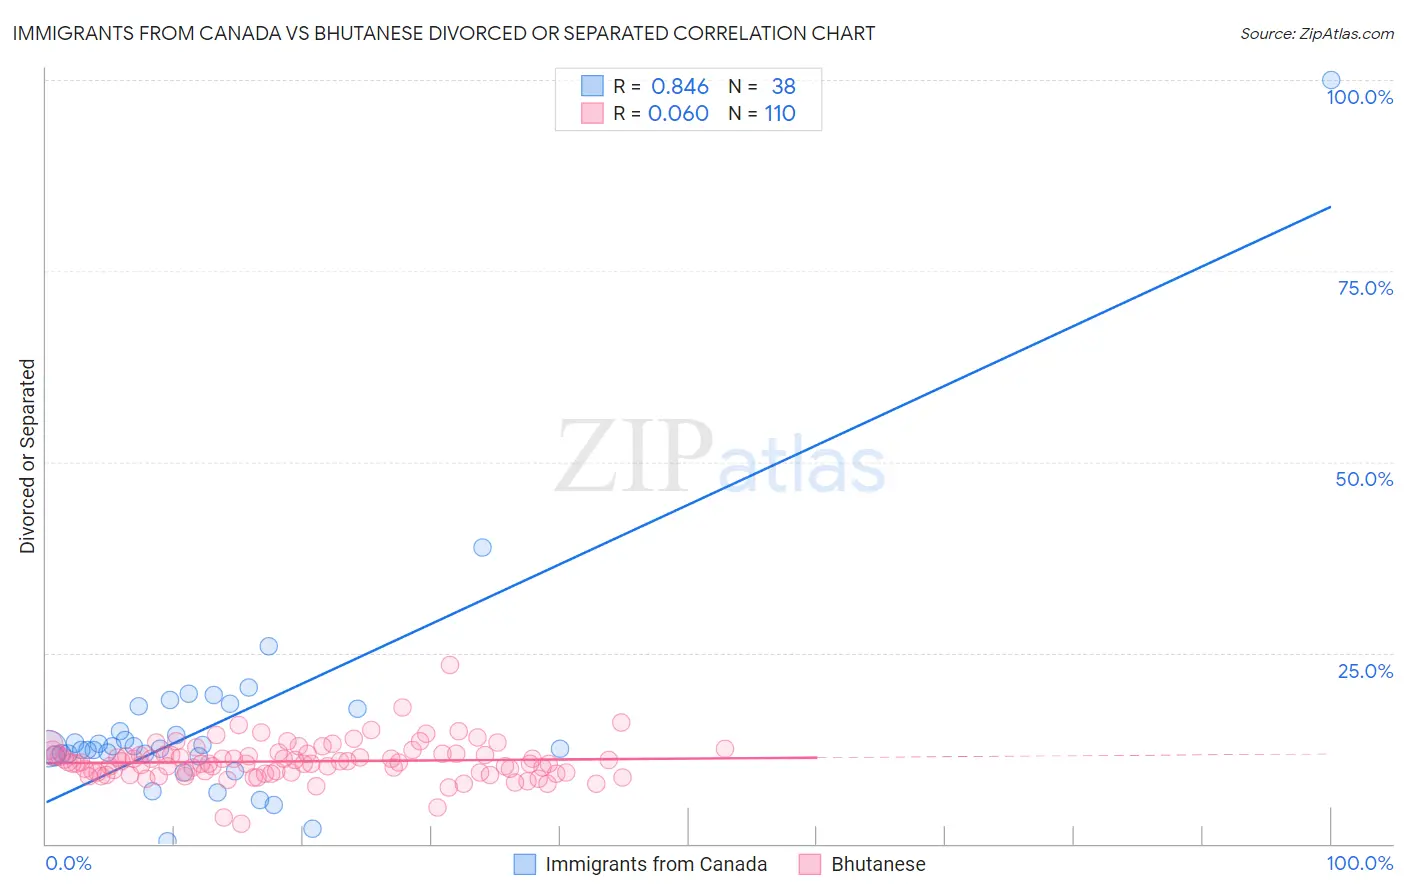1406x892 pixels.
Task: Click the N = 110 value in legend
Action: pyautogui.click(x=762, y=113)
